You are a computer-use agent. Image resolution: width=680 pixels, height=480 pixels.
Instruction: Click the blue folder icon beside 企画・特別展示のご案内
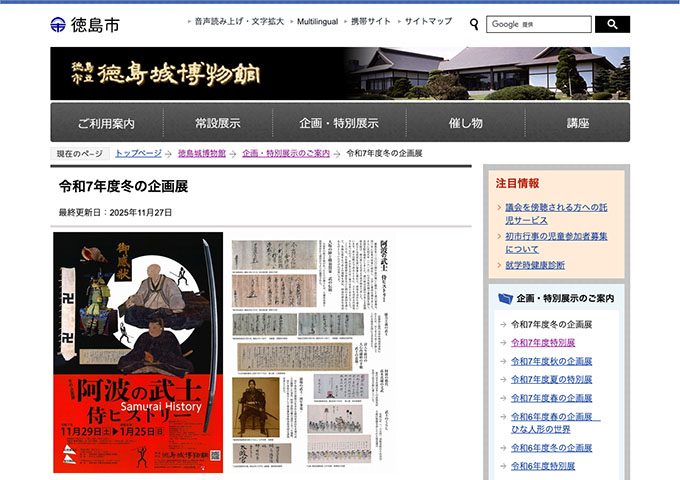(x=505, y=298)
